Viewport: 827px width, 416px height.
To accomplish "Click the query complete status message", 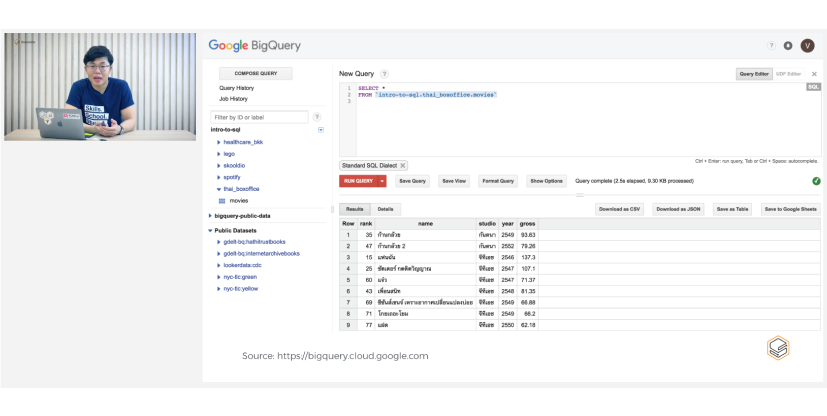I will [x=634, y=181].
